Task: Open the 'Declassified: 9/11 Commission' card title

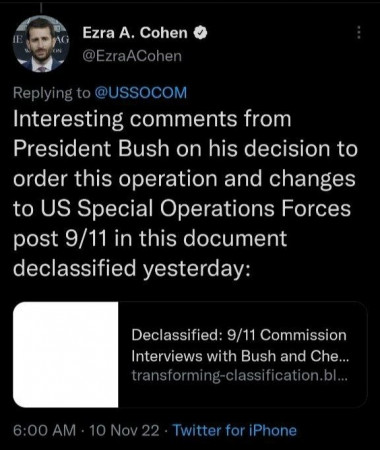Action: click(239, 335)
